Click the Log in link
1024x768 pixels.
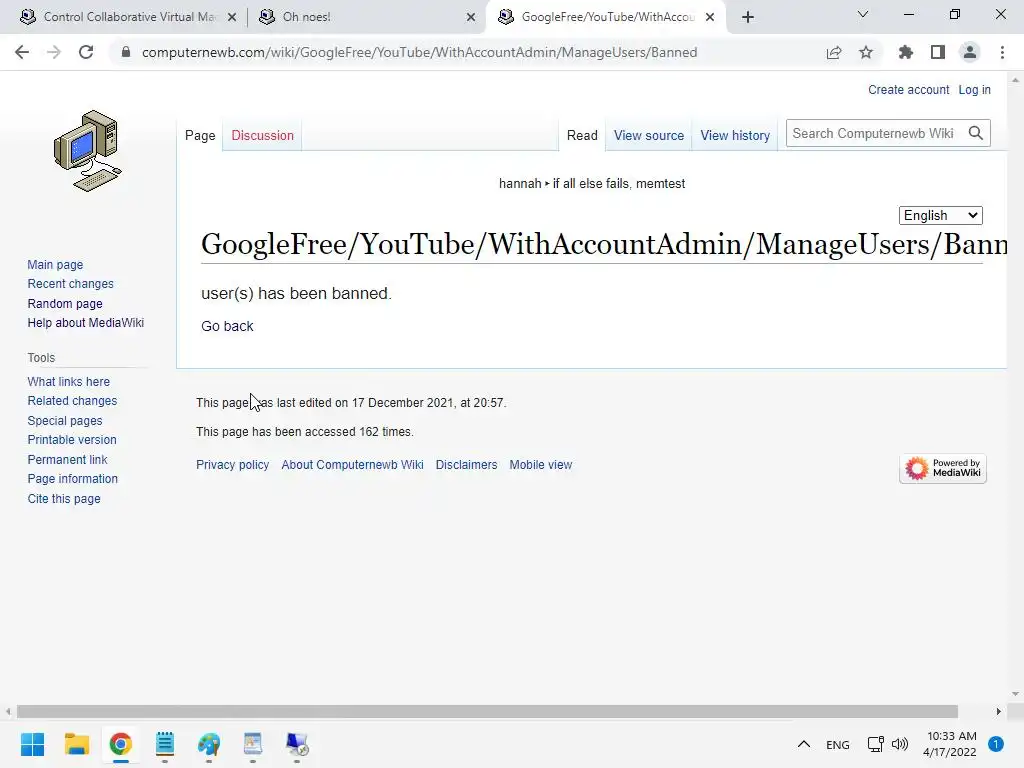974,89
